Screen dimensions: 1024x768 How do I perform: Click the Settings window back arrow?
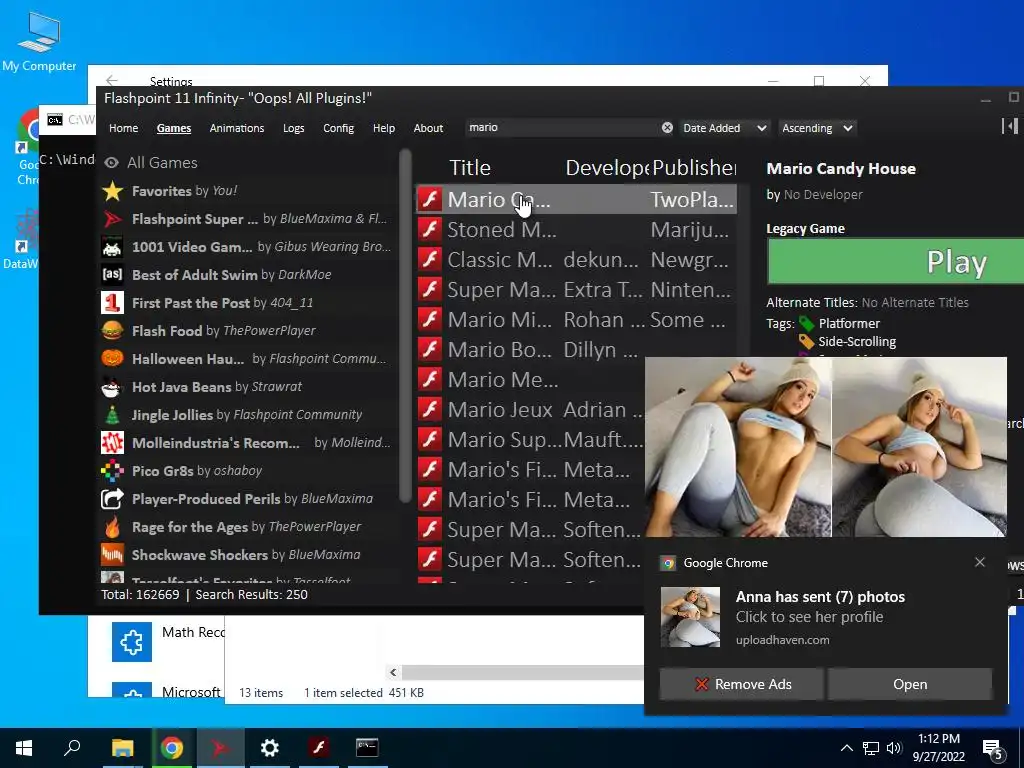[112, 80]
